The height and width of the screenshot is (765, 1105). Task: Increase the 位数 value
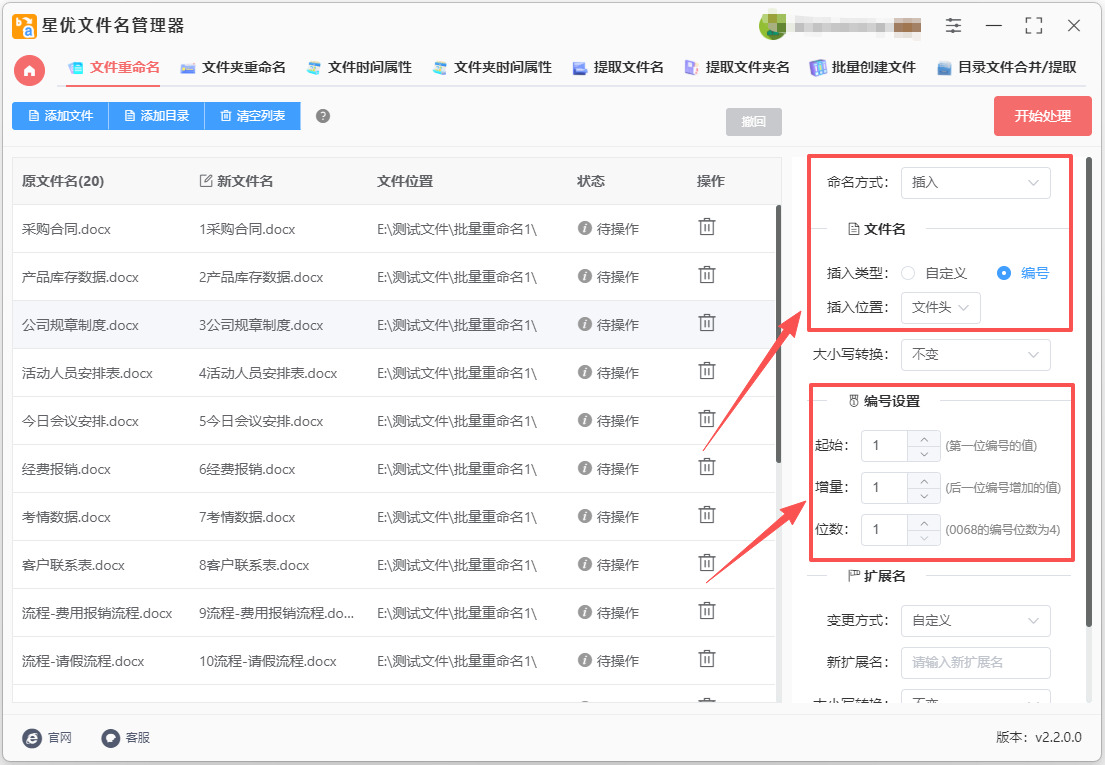coord(924,523)
